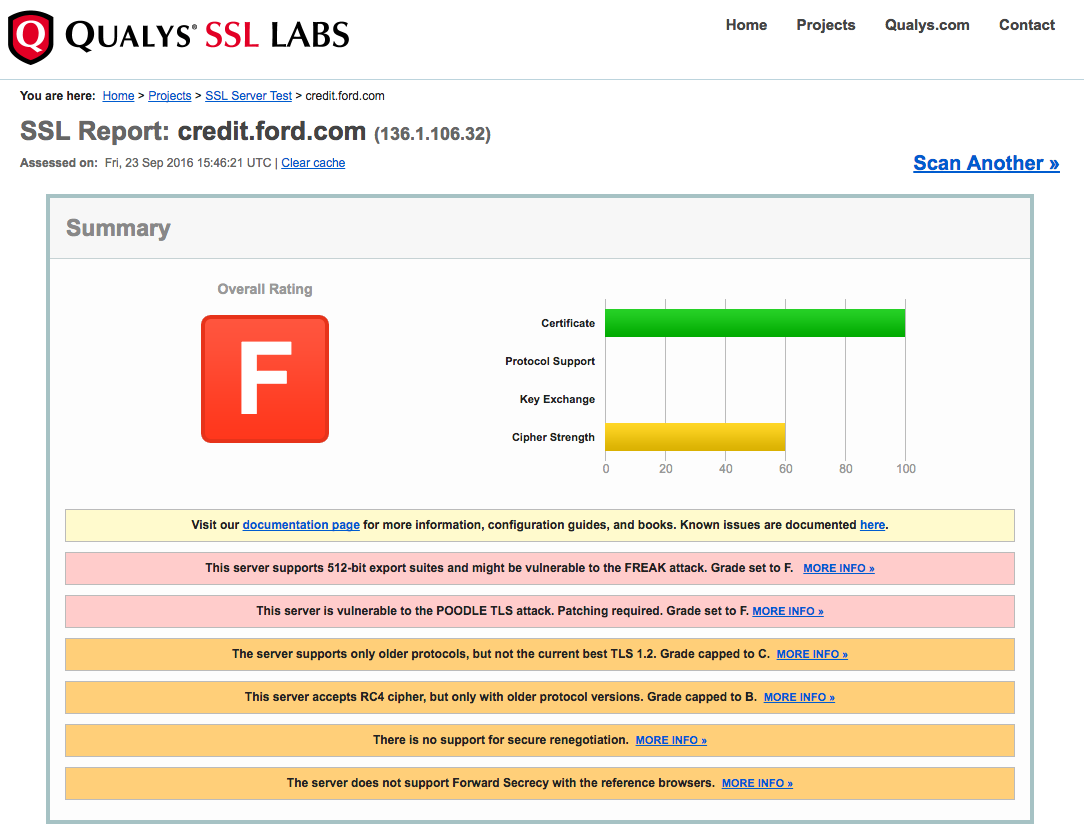Click the Clear cache link
The width and height of the screenshot is (1084, 836).
pos(312,162)
